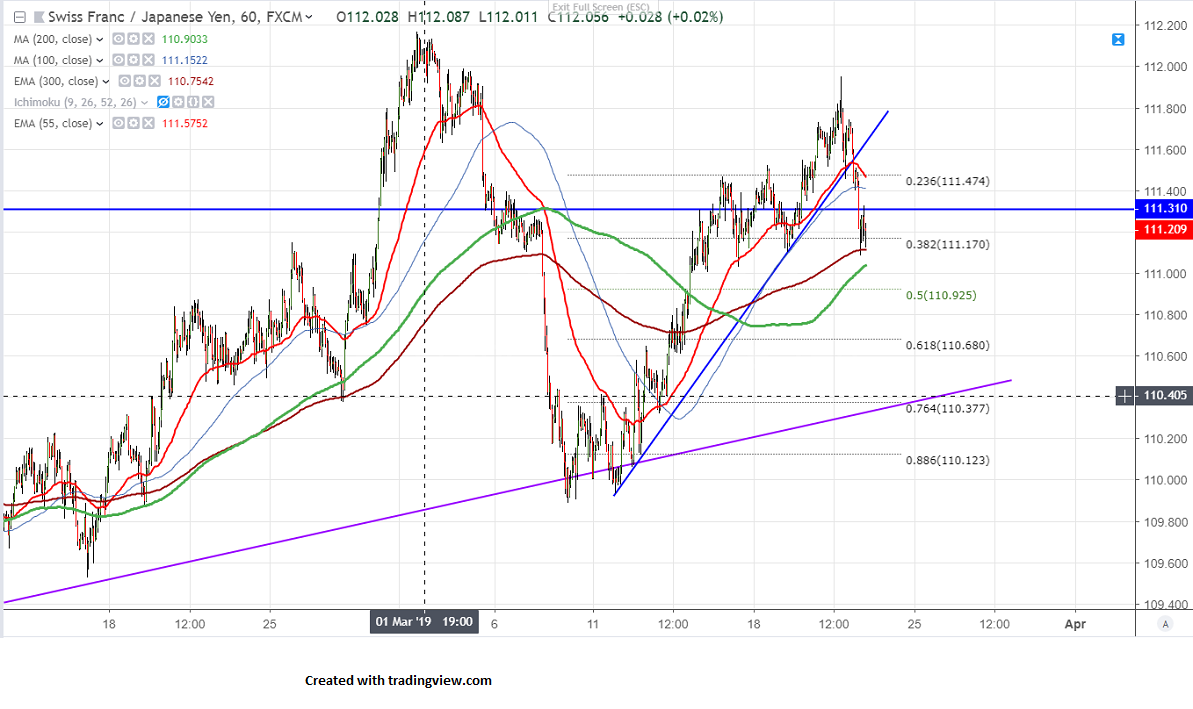Click the blue exit full screen icon at top right
1193x709 pixels.
(1118, 40)
